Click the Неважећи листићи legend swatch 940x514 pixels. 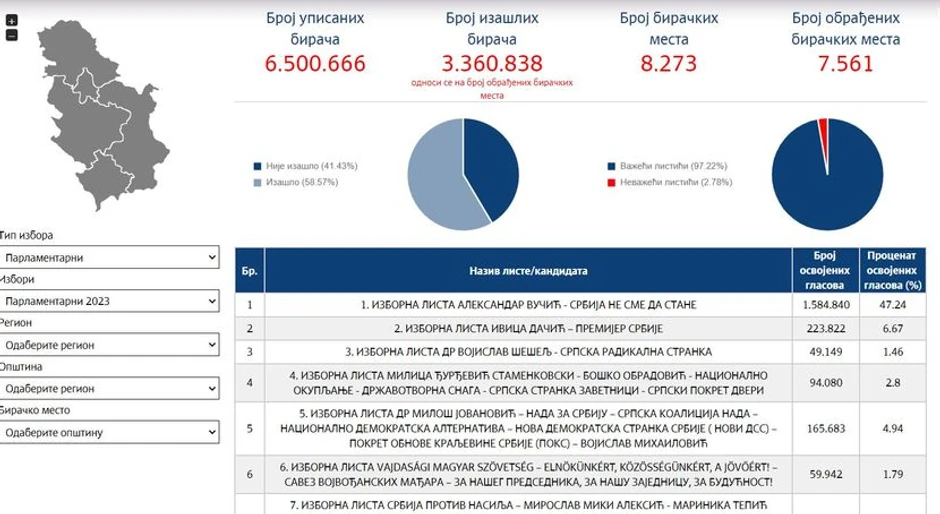click(x=611, y=182)
